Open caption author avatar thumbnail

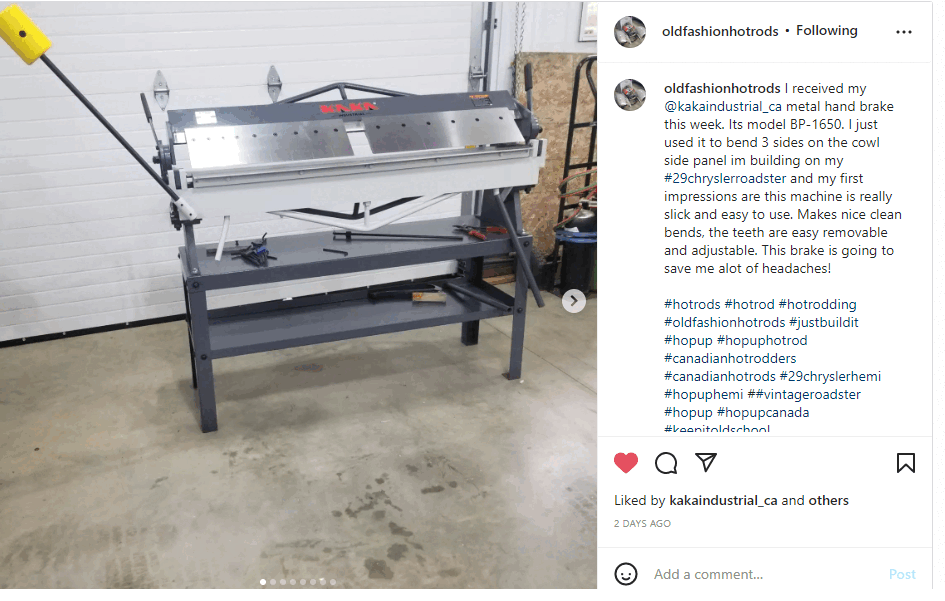[x=630, y=95]
